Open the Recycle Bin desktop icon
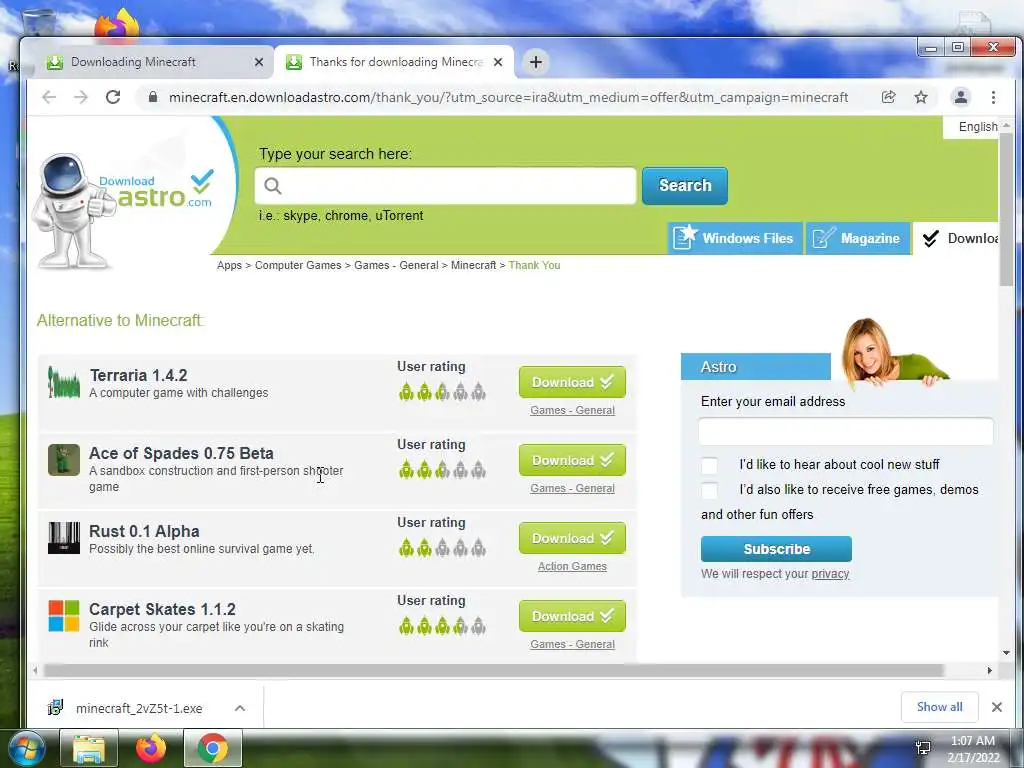The image size is (1024, 768). click(39, 23)
